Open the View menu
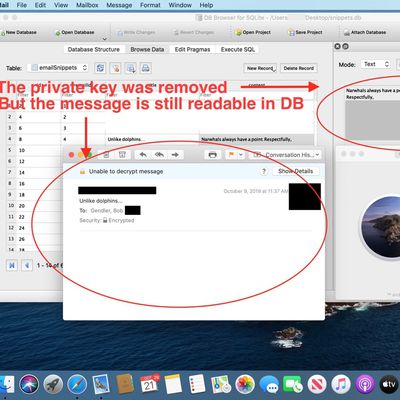The height and width of the screenshot is (400, 400). tap(61, 5)
